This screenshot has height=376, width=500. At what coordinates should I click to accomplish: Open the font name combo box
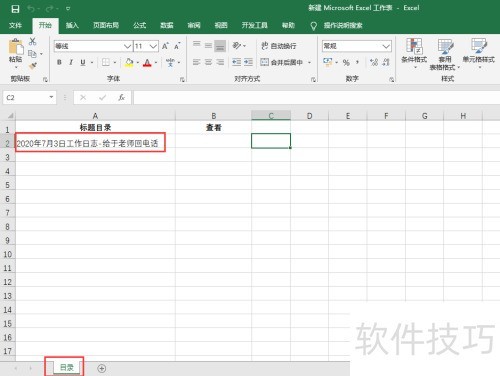click(93, 46)
